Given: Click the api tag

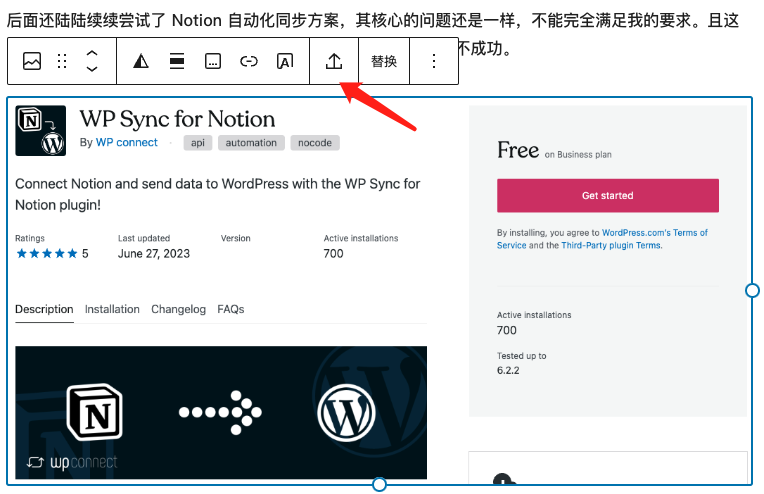Looking at the screenshot, I should pos(198,143).
